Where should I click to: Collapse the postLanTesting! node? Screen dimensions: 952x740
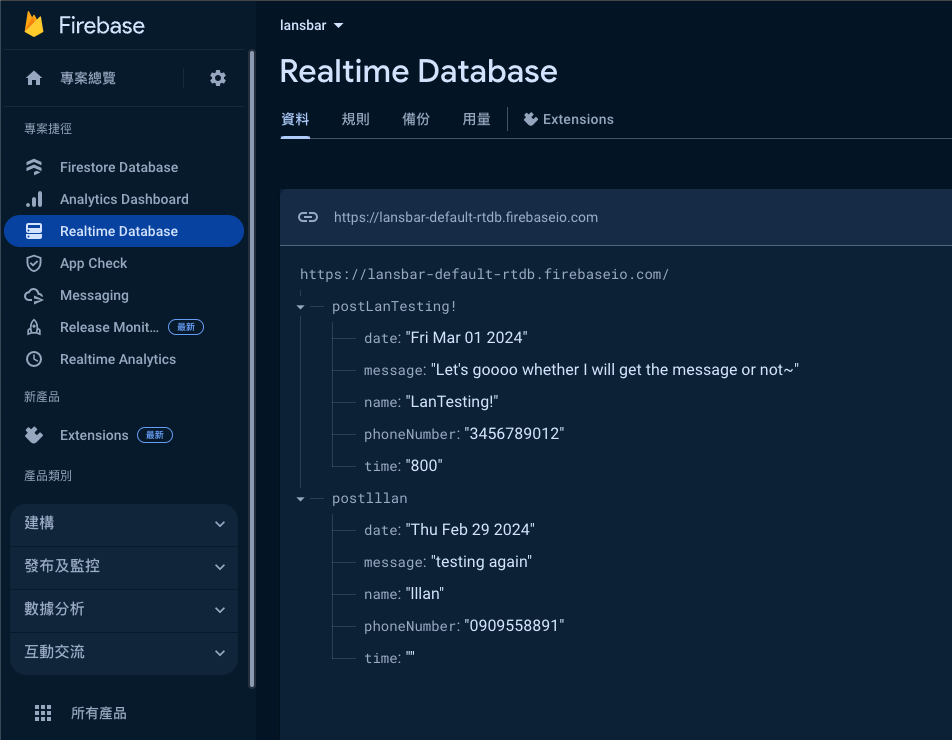[301, 307]
